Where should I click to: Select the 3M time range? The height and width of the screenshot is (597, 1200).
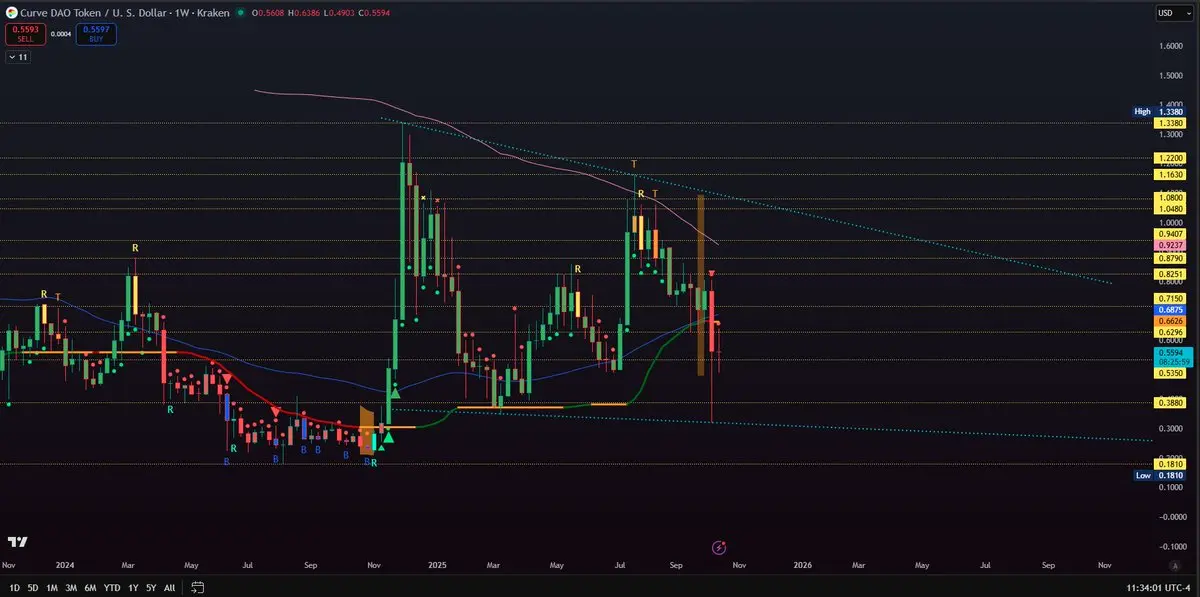[71, 587]
